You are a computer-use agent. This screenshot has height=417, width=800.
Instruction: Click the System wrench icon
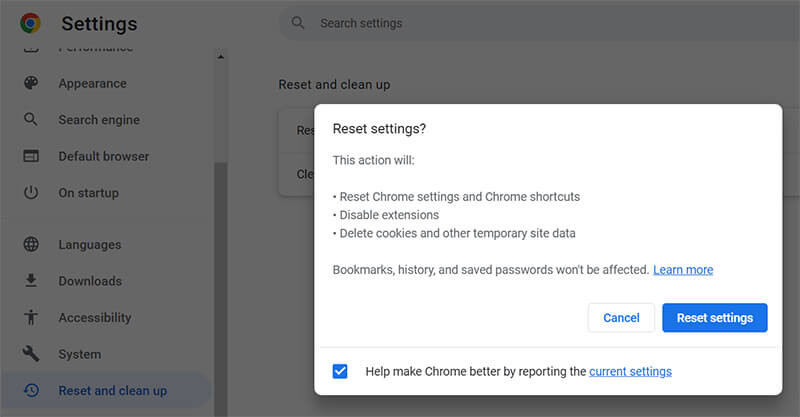tap(31, 354)
